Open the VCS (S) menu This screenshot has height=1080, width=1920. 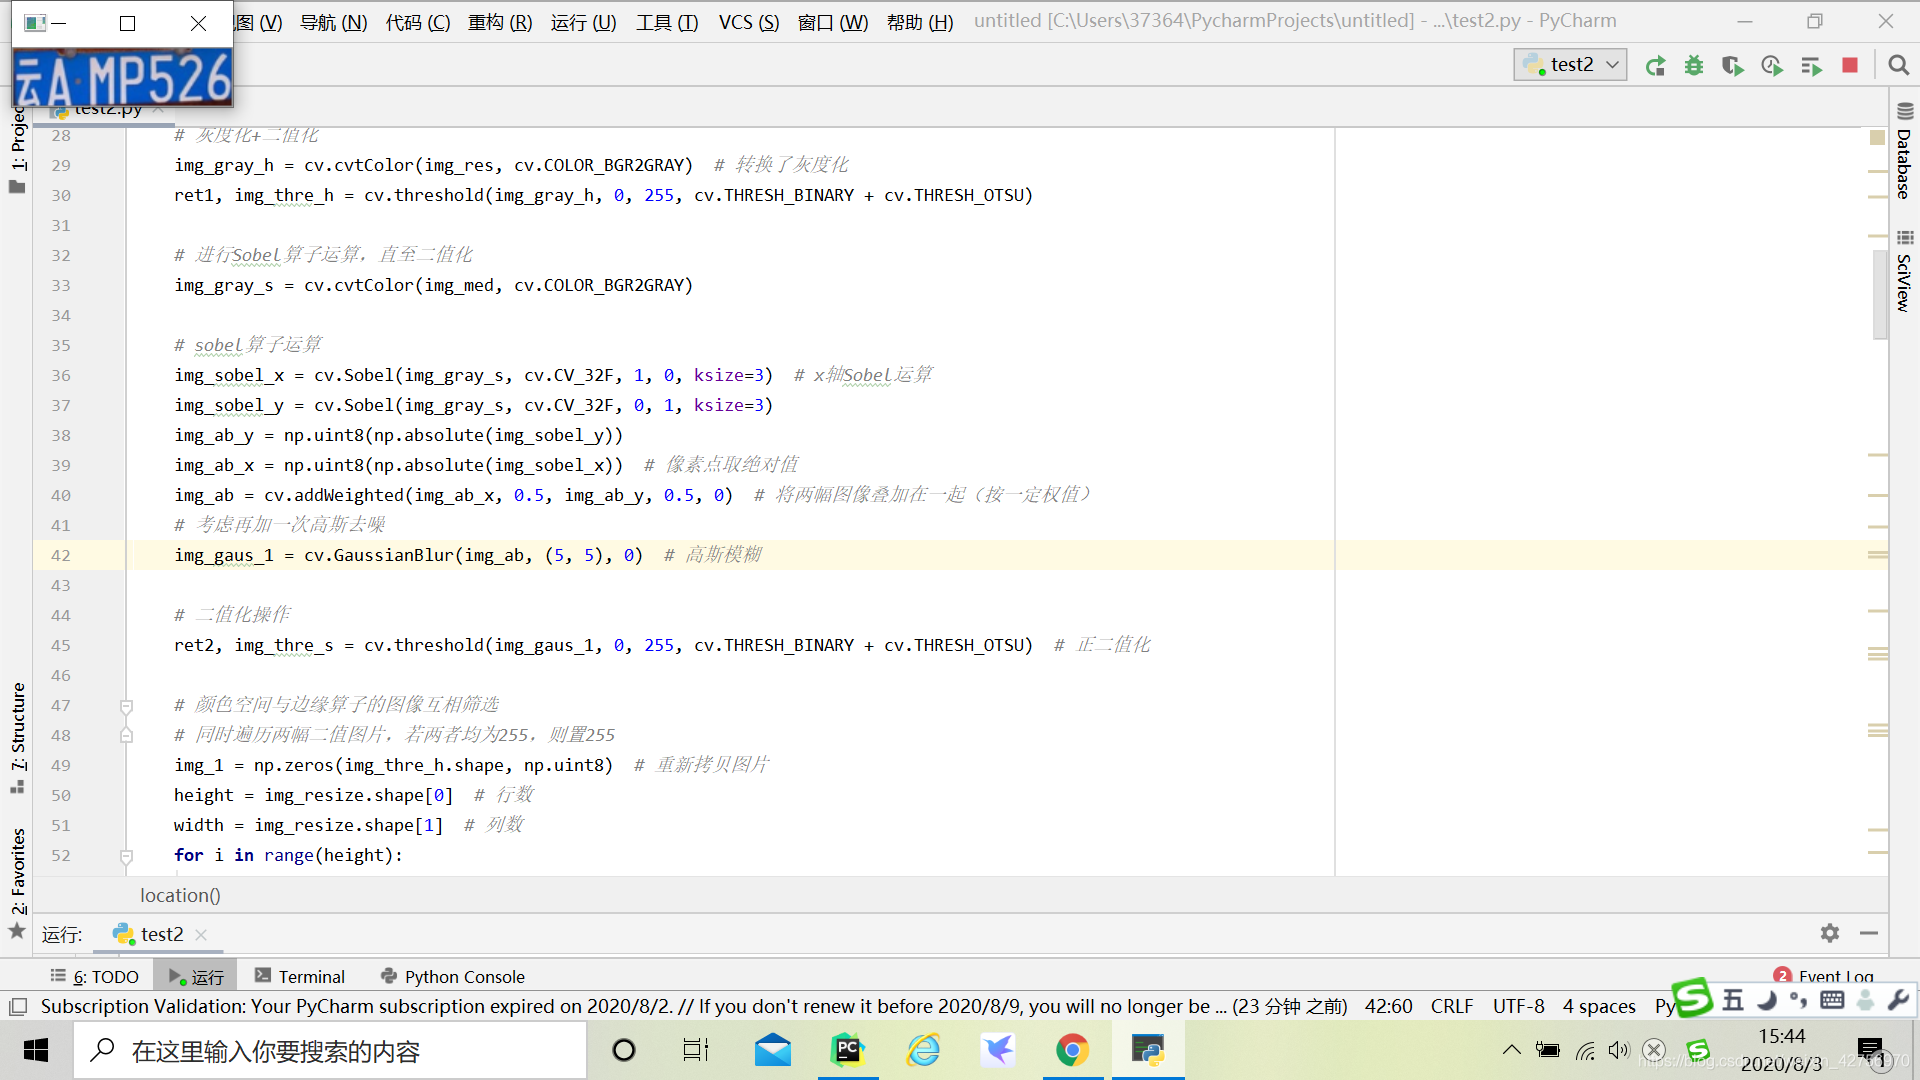pyautogui.click(x=748, y=22)
